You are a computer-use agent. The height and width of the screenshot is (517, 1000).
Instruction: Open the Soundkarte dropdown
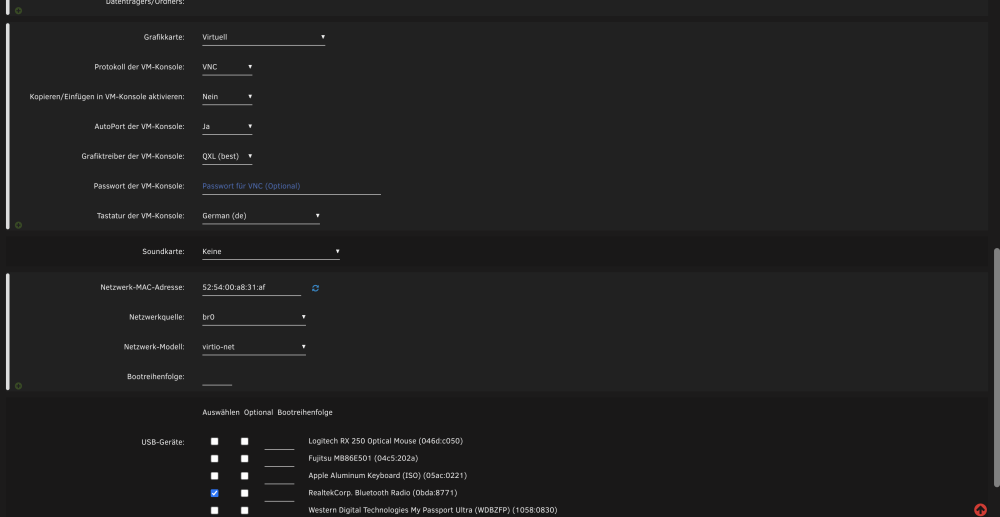point(271,252)
